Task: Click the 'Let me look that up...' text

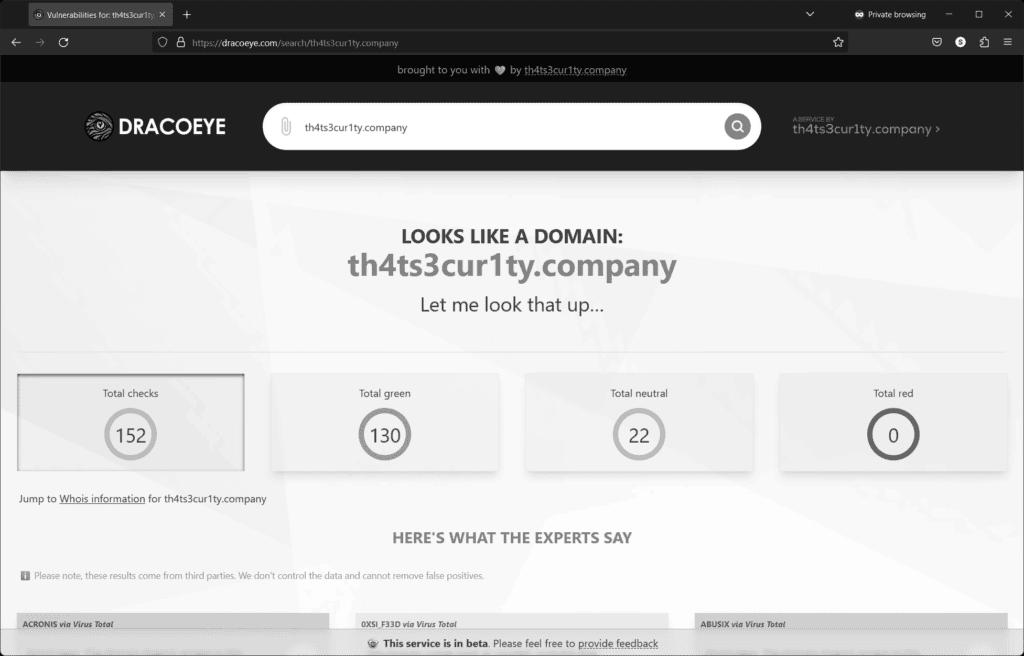Action: coord(512,304)
